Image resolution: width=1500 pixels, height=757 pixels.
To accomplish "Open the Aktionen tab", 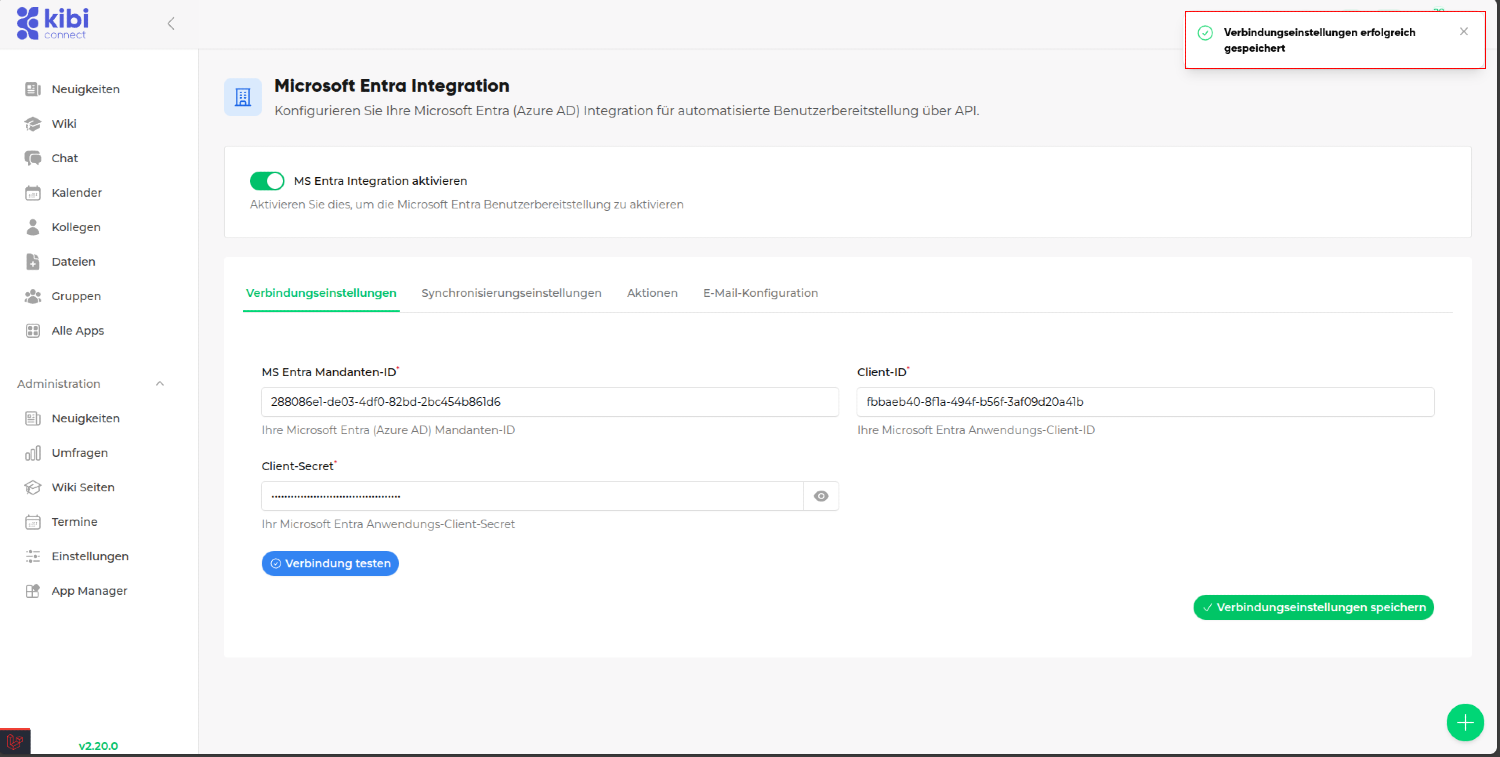I will tap(652, 293).
